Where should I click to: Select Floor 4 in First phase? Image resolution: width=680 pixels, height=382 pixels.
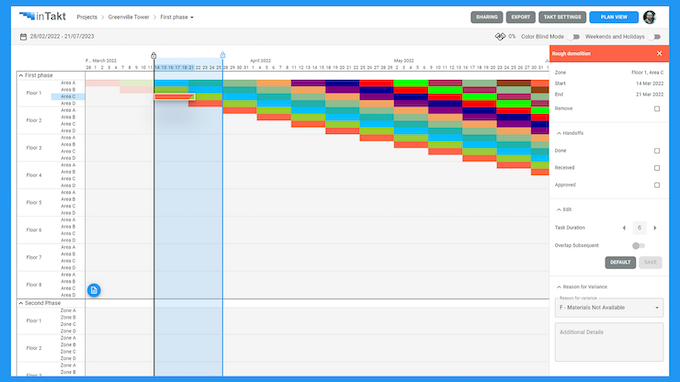click(x=34, y=175)
